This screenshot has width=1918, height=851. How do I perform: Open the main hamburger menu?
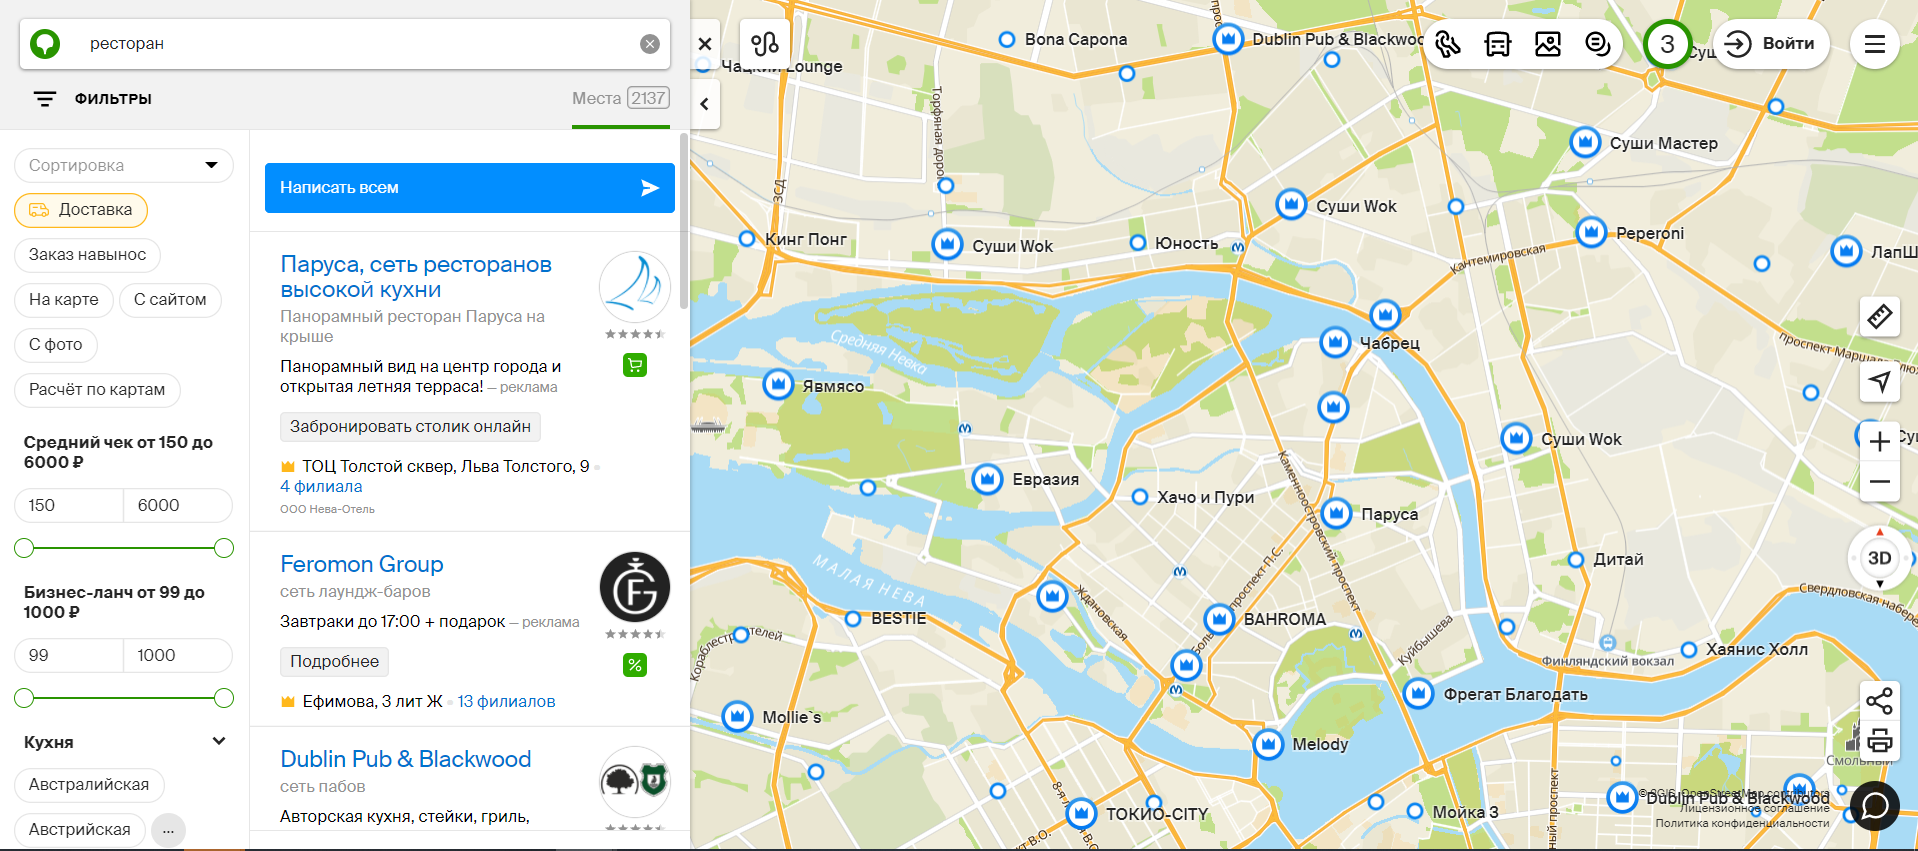(x=1875, y=44)
